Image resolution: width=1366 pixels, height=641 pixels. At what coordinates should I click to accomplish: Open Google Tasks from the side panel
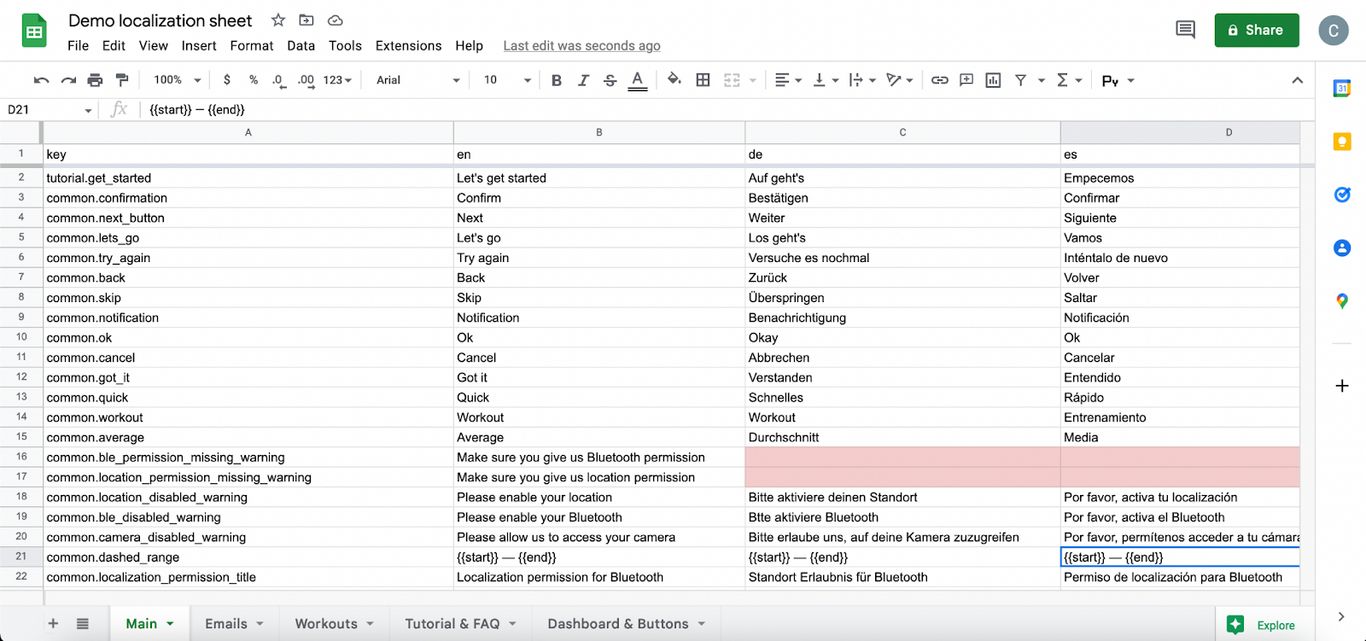pos(1342,194)
